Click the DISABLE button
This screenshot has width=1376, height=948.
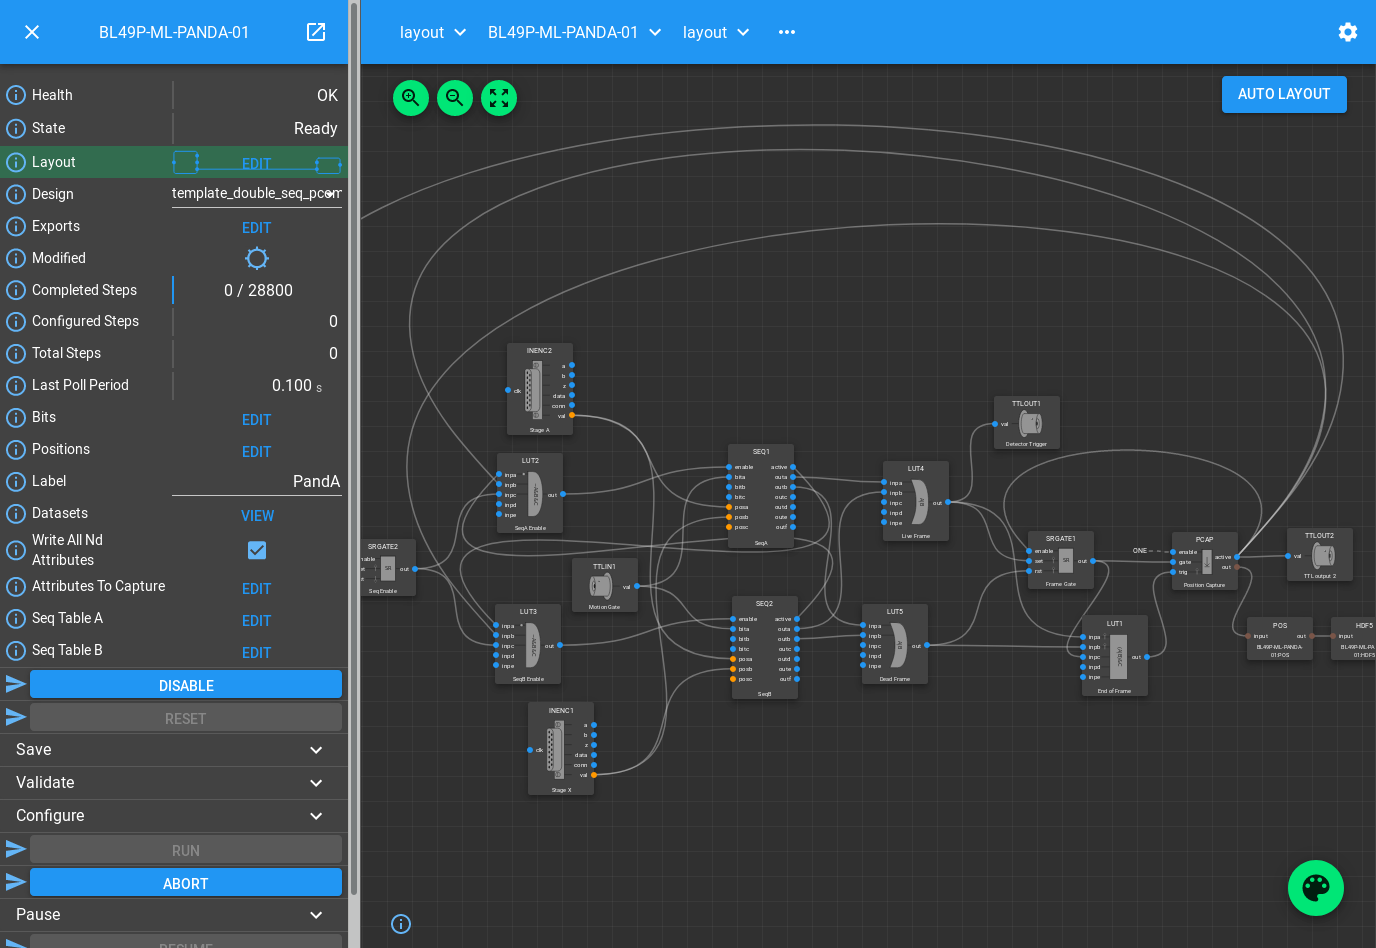pos(186,685)
